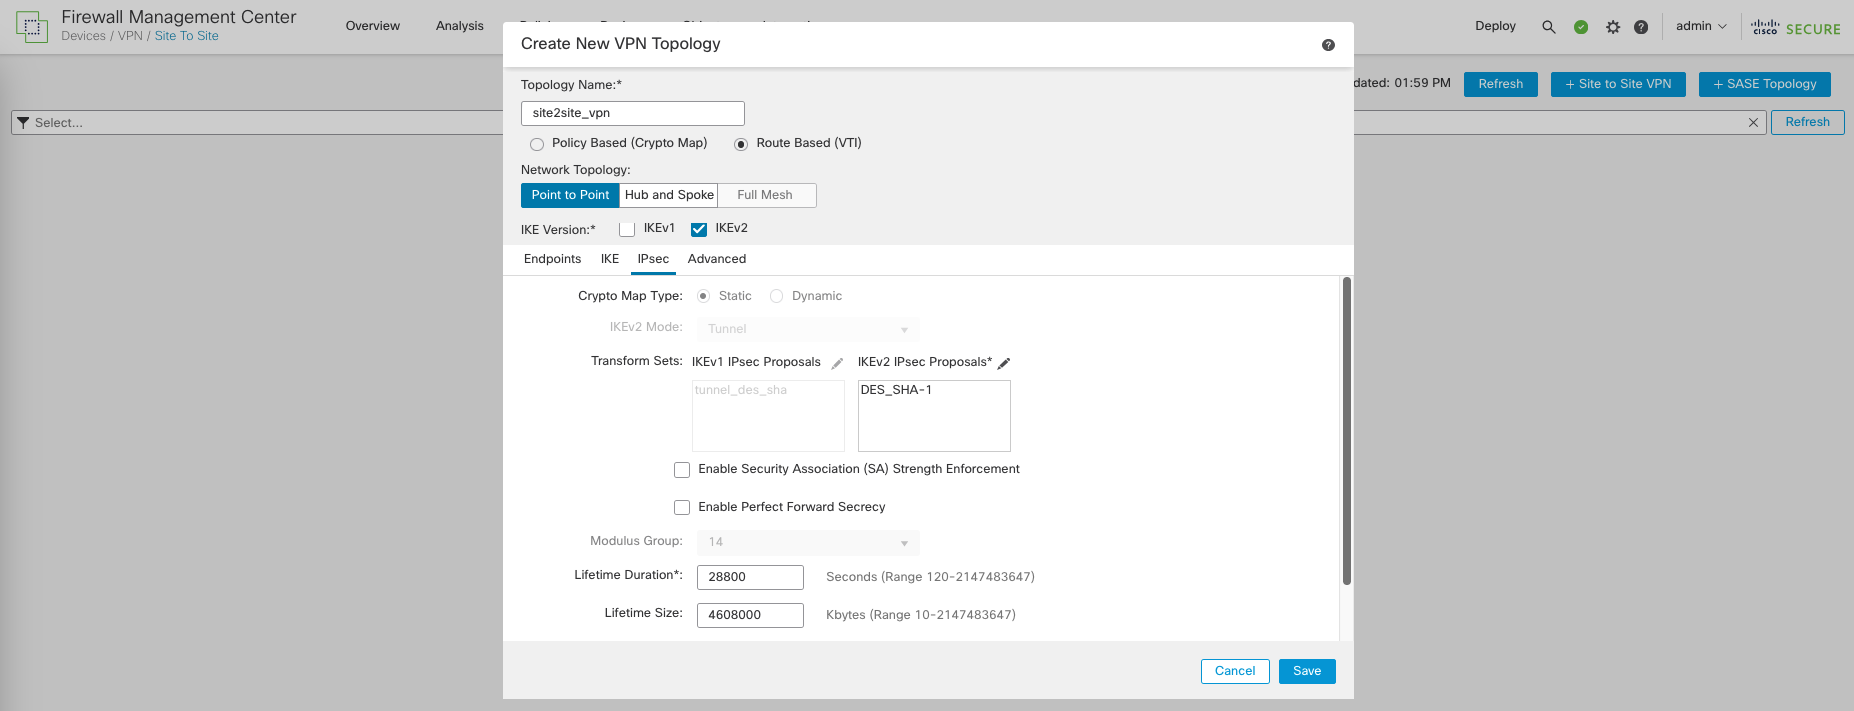Open the admin user dropdown
The image size is (1854, 711).
click(1700, 26)
